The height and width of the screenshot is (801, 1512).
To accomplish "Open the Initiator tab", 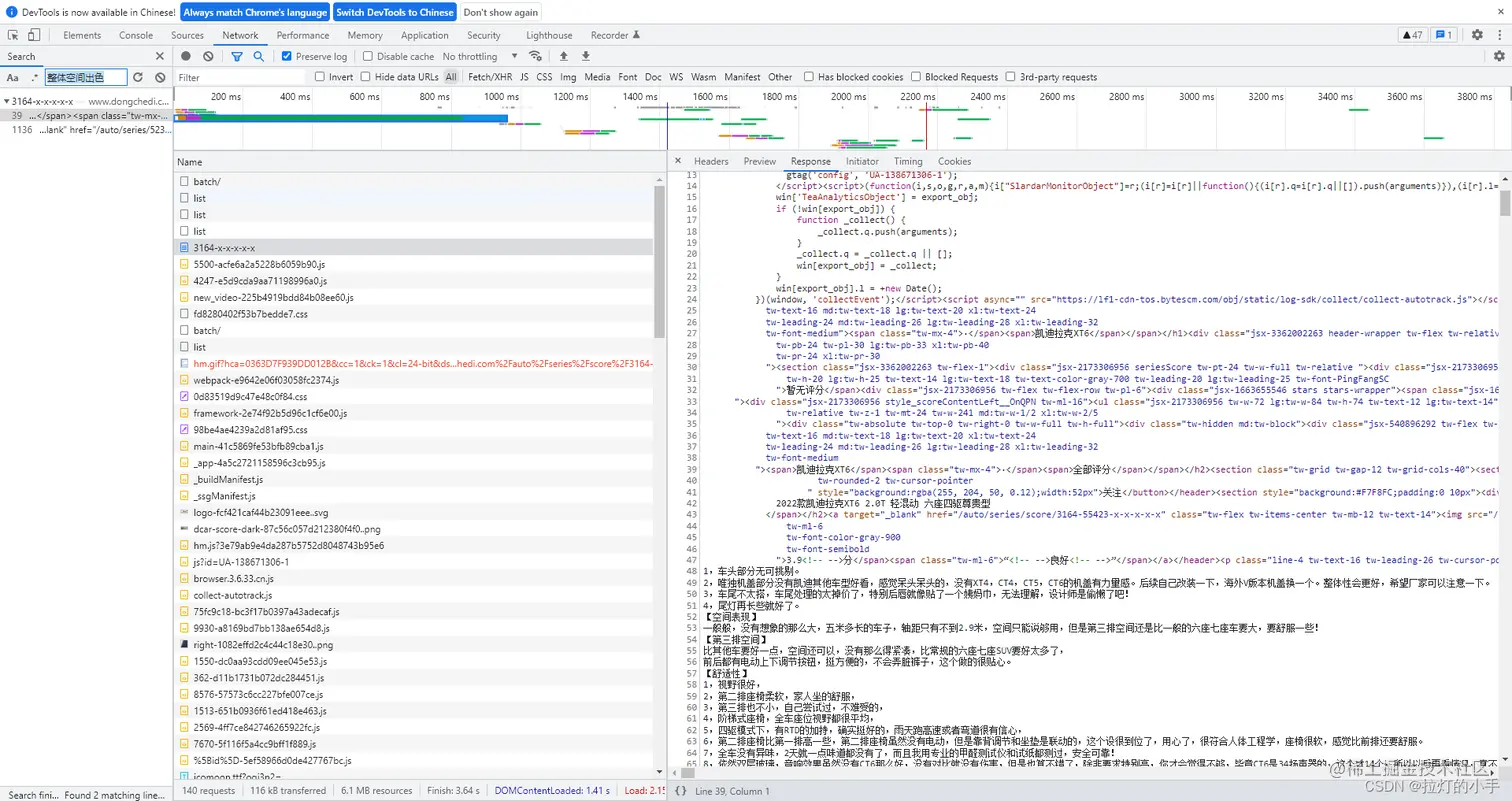I will tap(862, 161).
